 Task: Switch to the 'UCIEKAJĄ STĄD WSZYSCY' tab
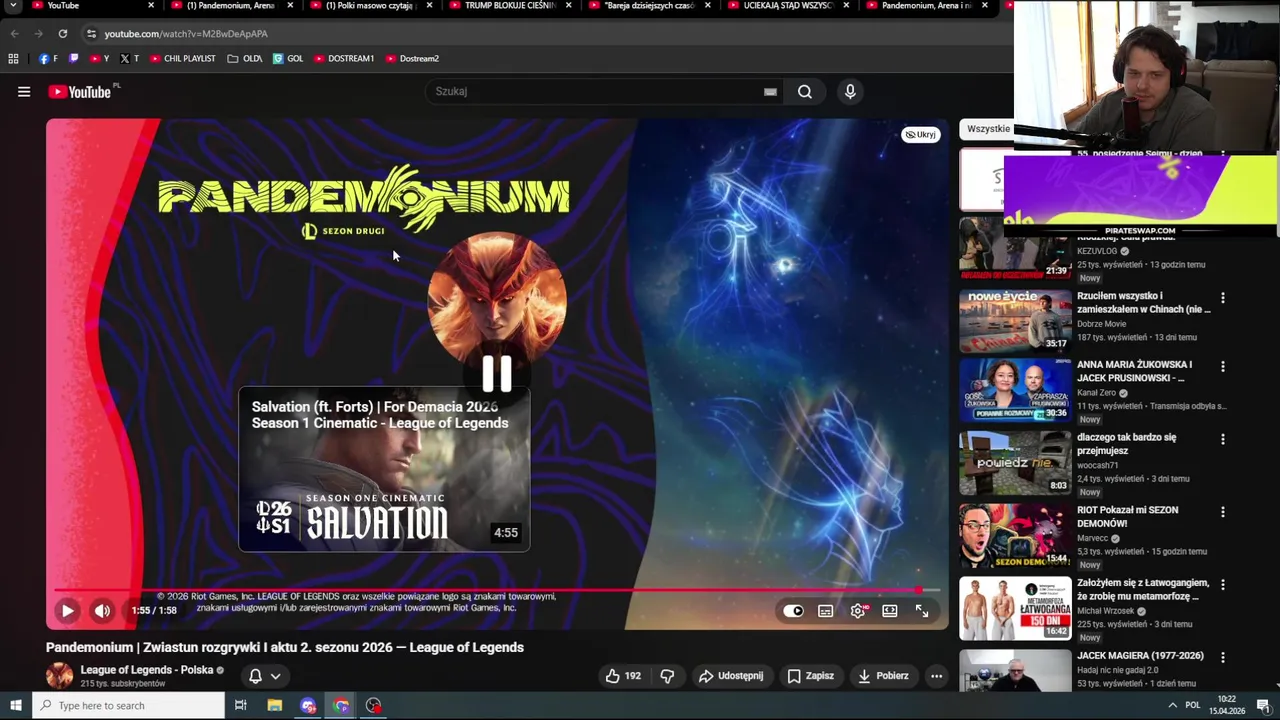click(787, 6)
